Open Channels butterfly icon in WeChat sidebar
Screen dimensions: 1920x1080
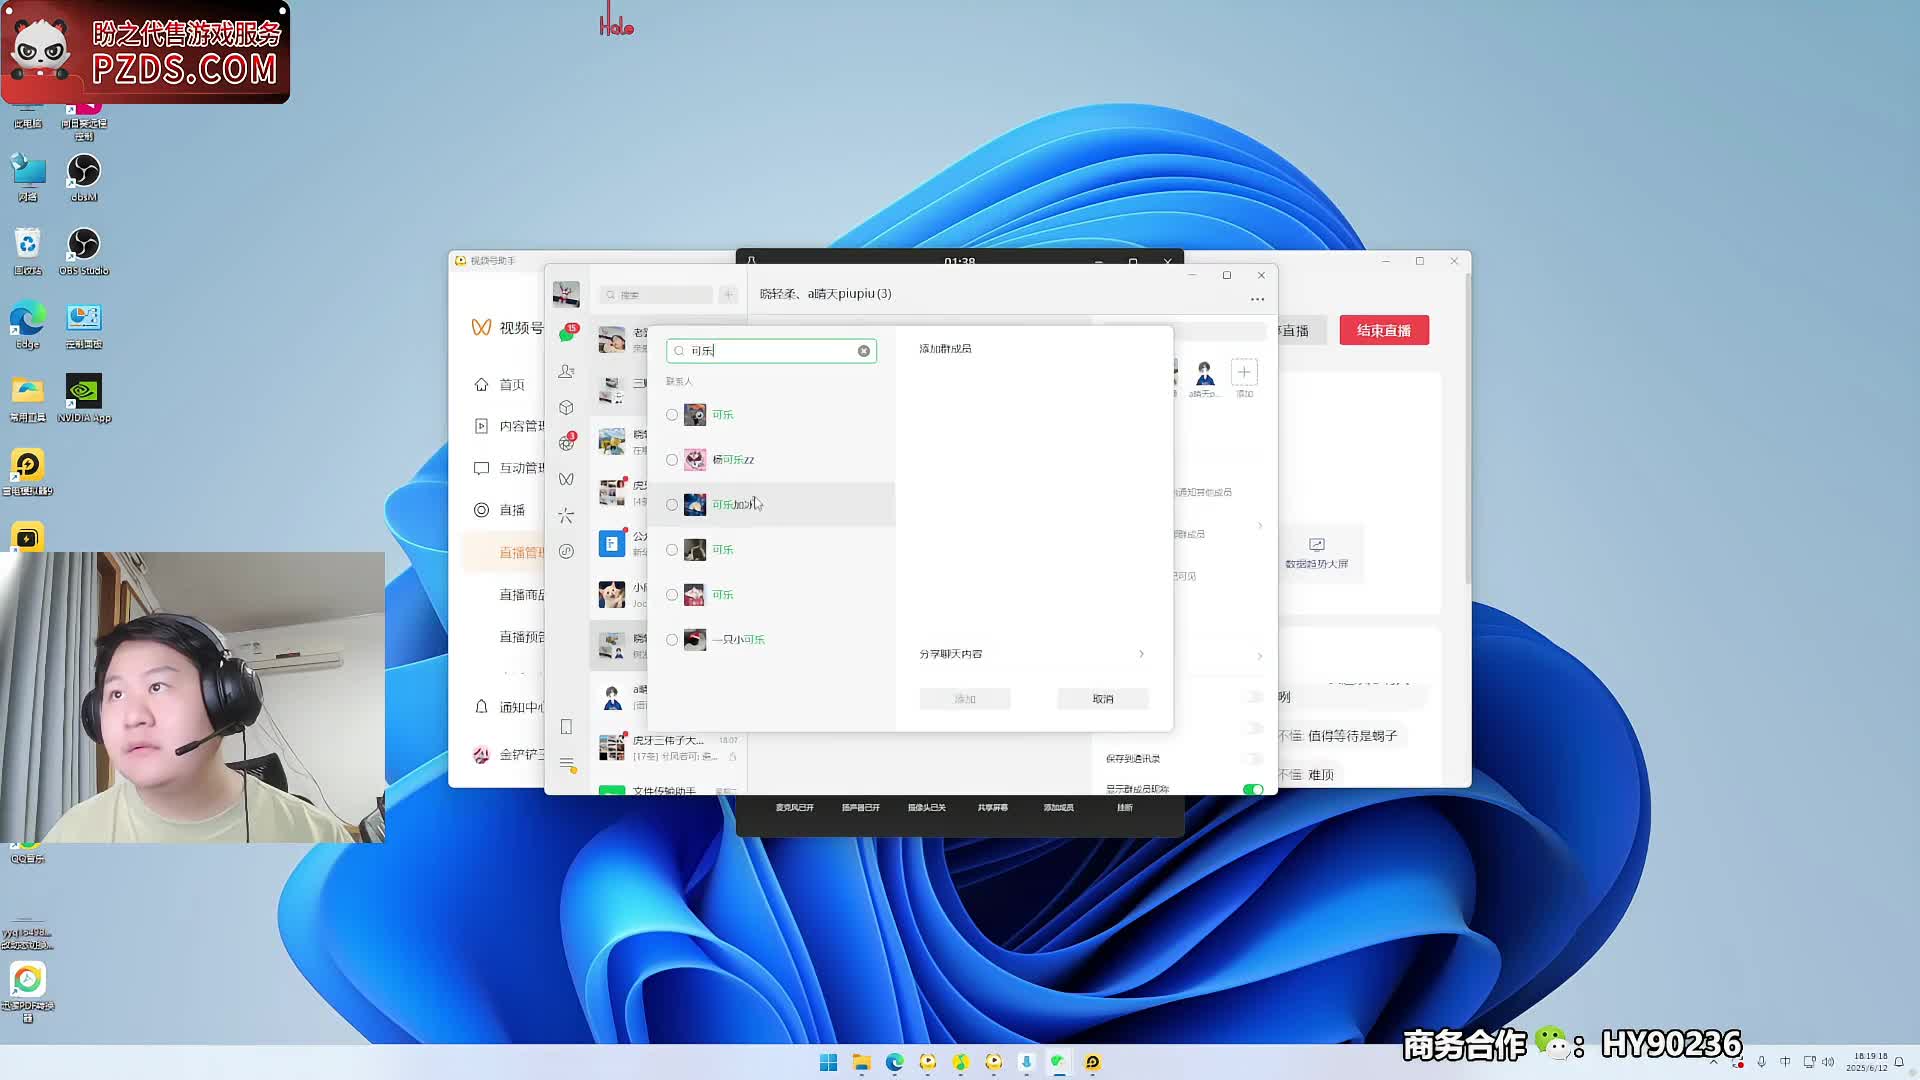[x=566, y=479]
